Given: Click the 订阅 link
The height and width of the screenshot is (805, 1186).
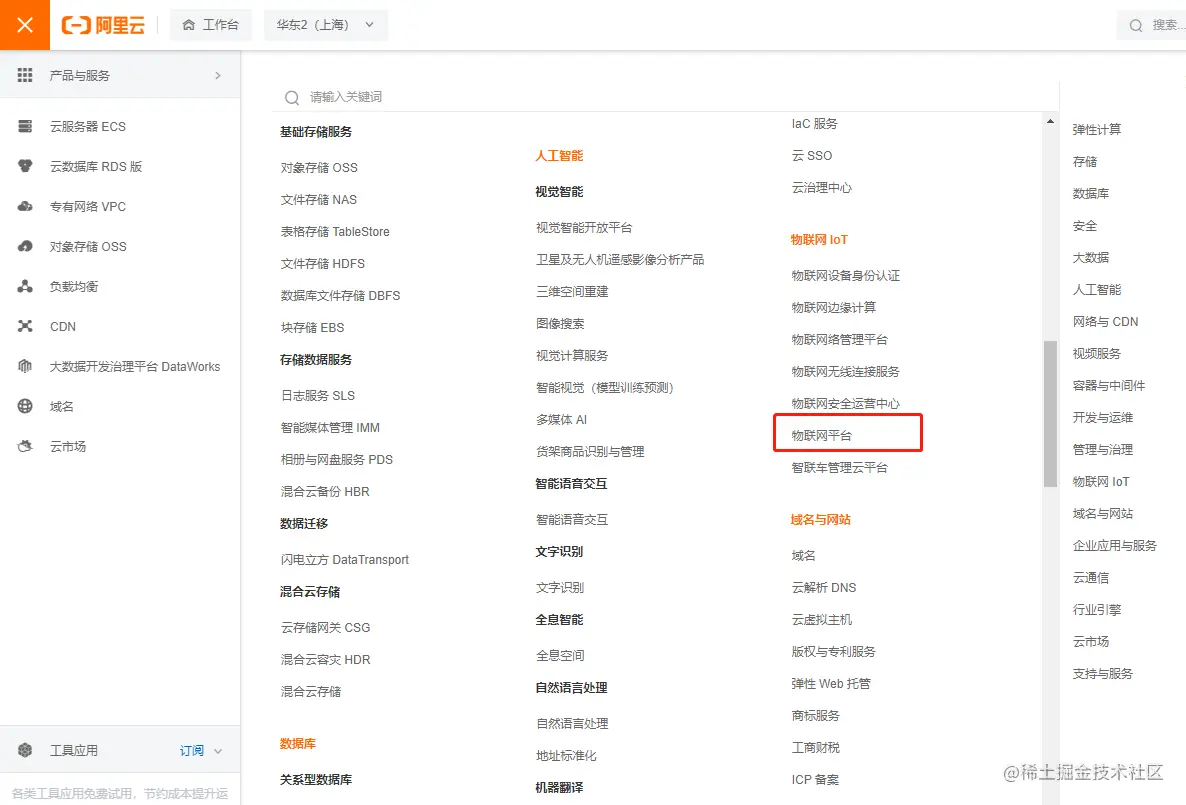Looking at the screenshot, I should pyautogui.click(x=191, y=751).
